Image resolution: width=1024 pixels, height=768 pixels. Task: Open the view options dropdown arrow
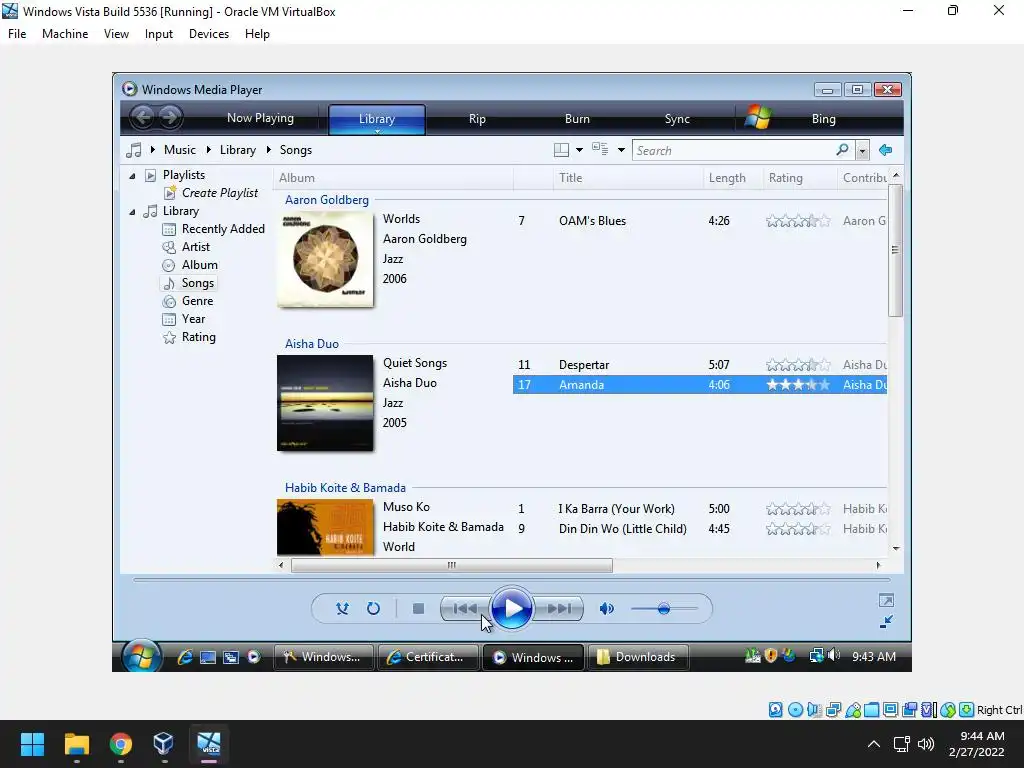(621, 150)
